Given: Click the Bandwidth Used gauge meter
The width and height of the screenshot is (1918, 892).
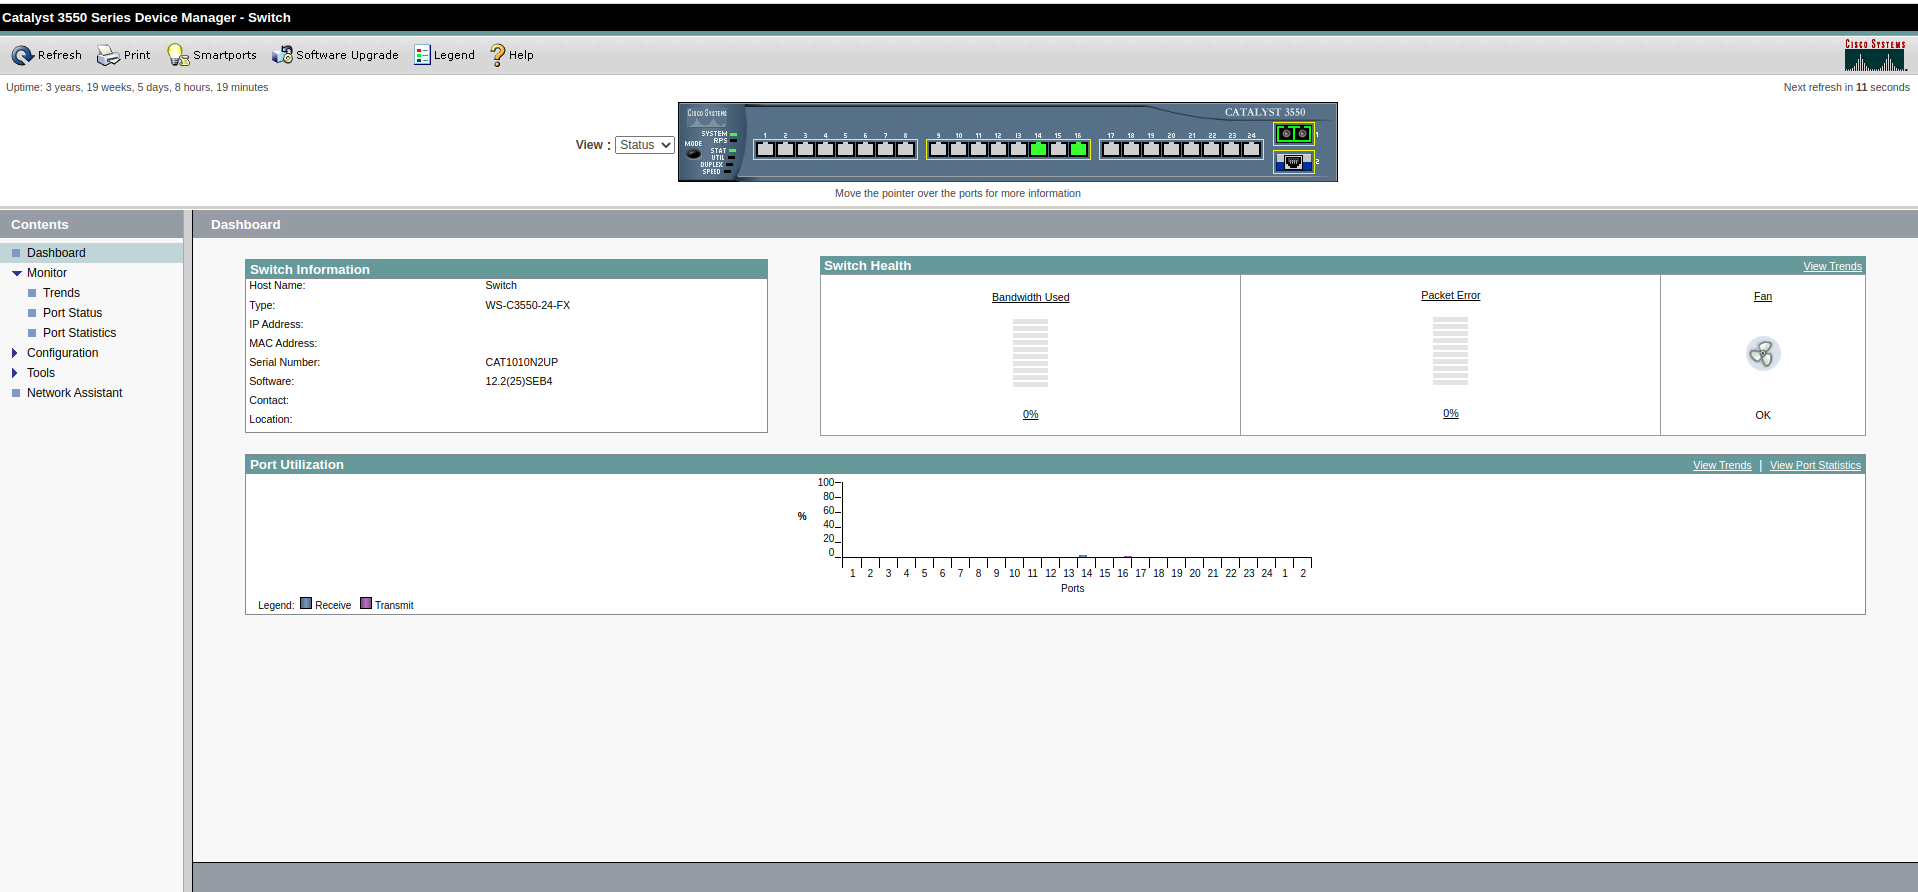Looking at the screenshot, I should pos(1030,353).
